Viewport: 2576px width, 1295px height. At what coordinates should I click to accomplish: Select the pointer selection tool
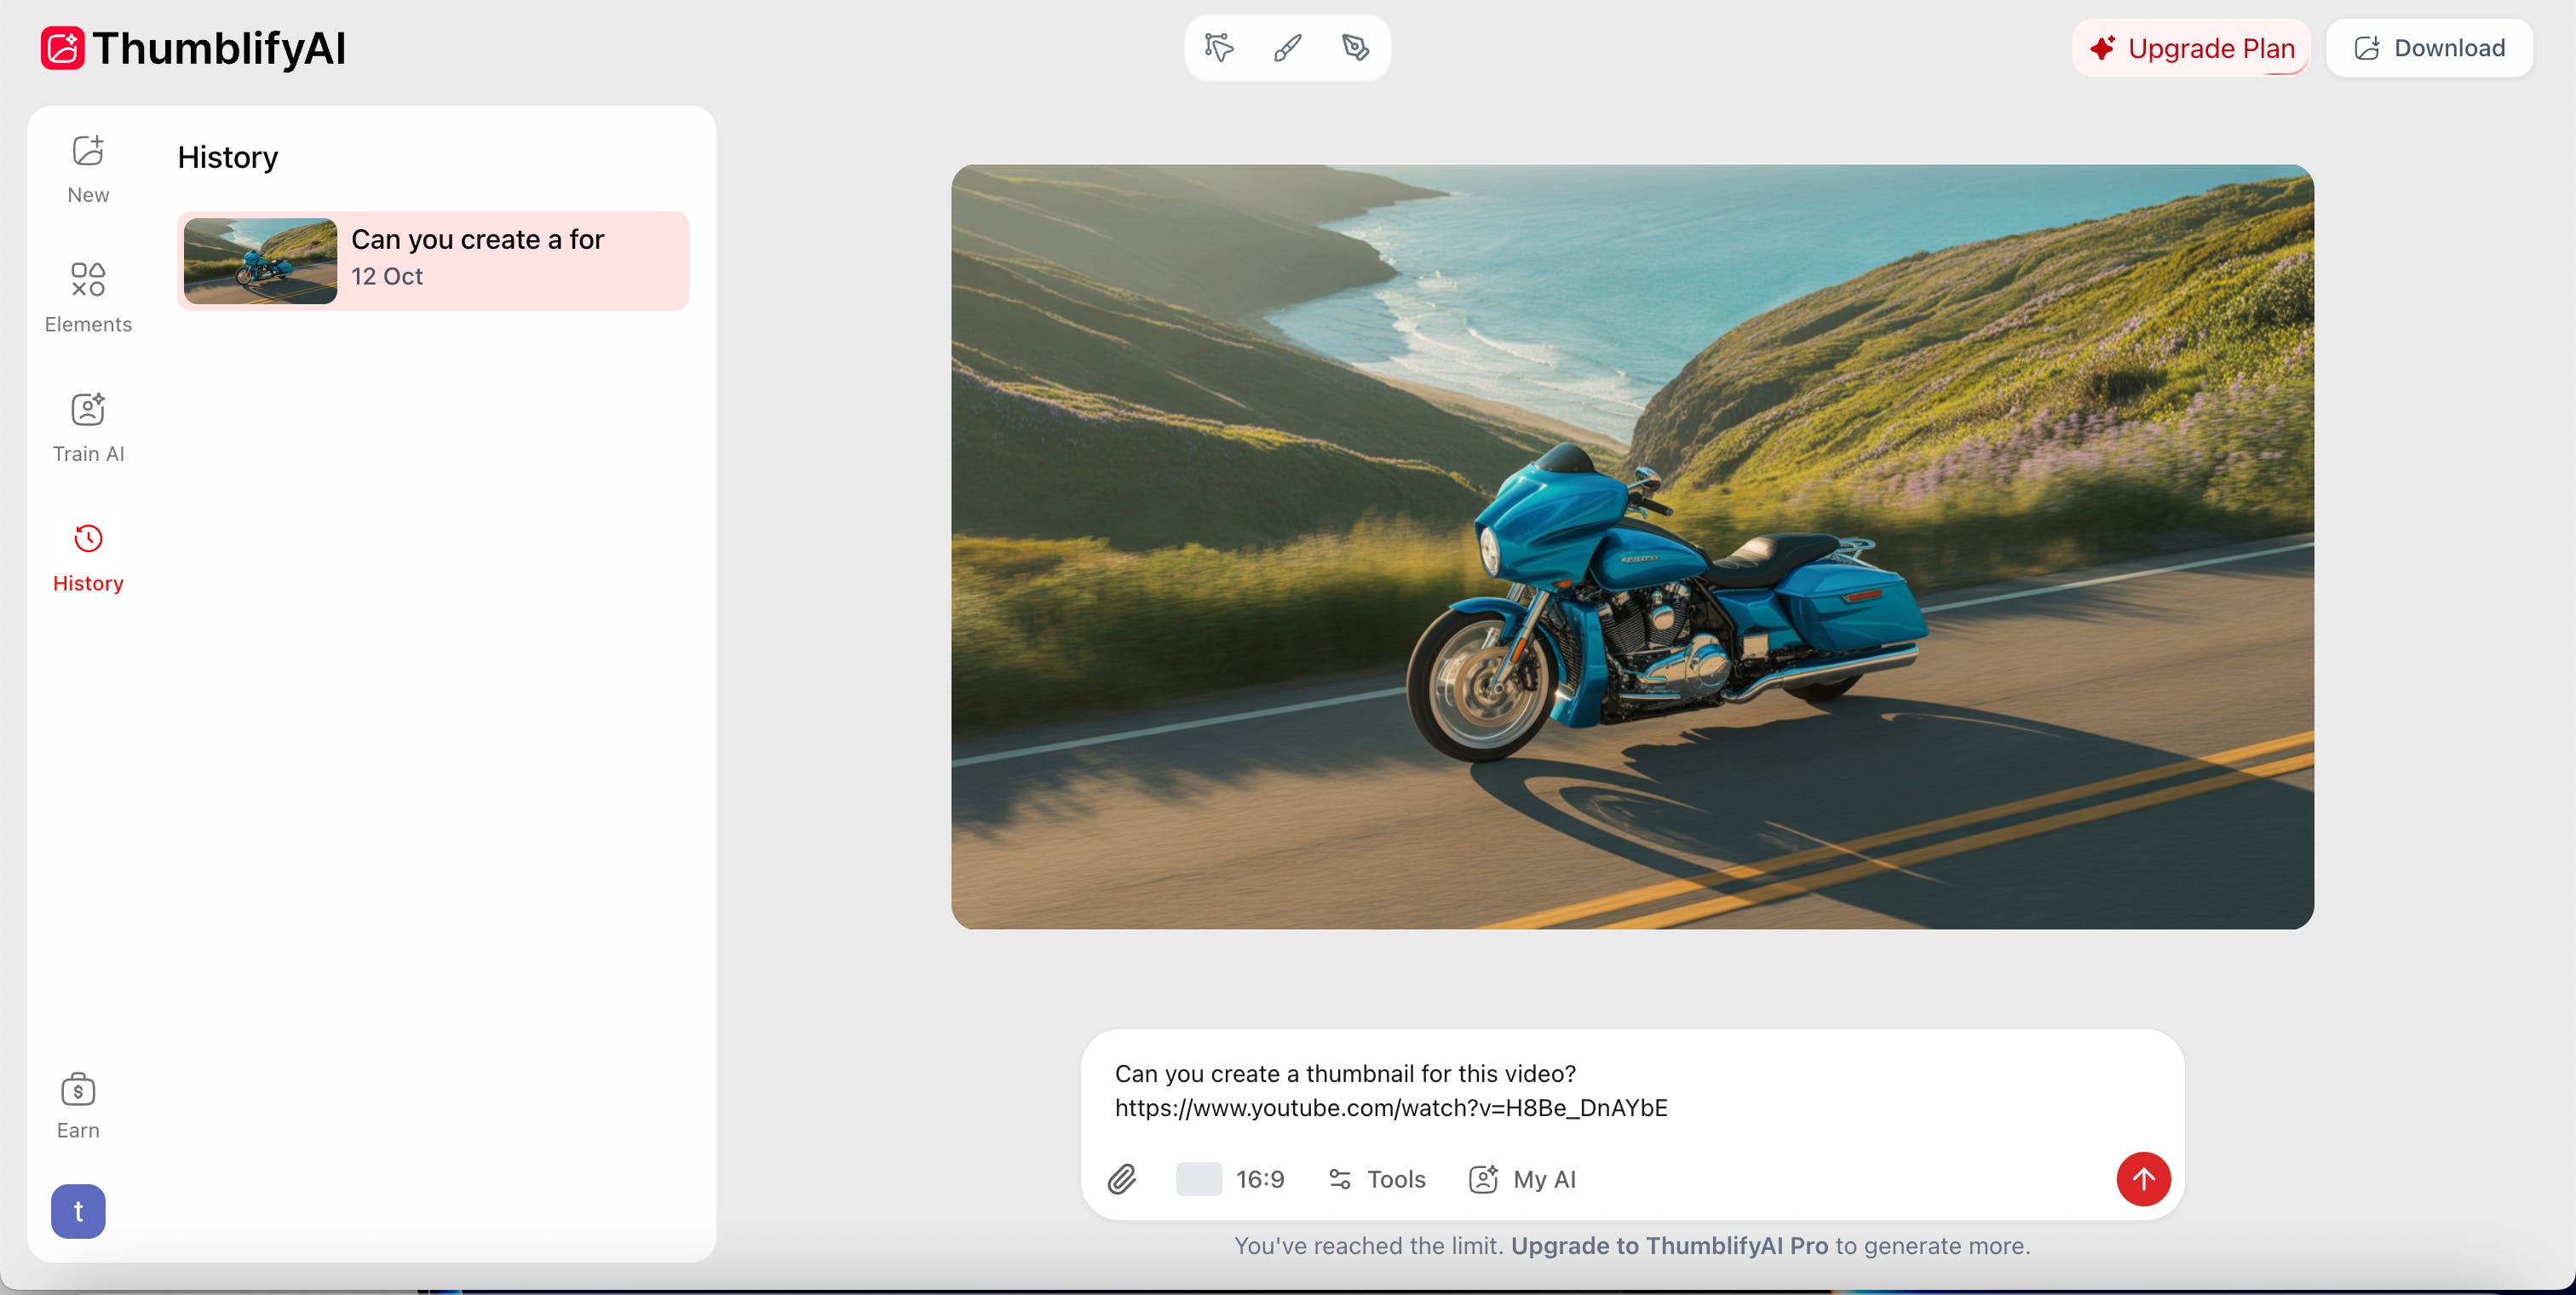pos(1219,47)
